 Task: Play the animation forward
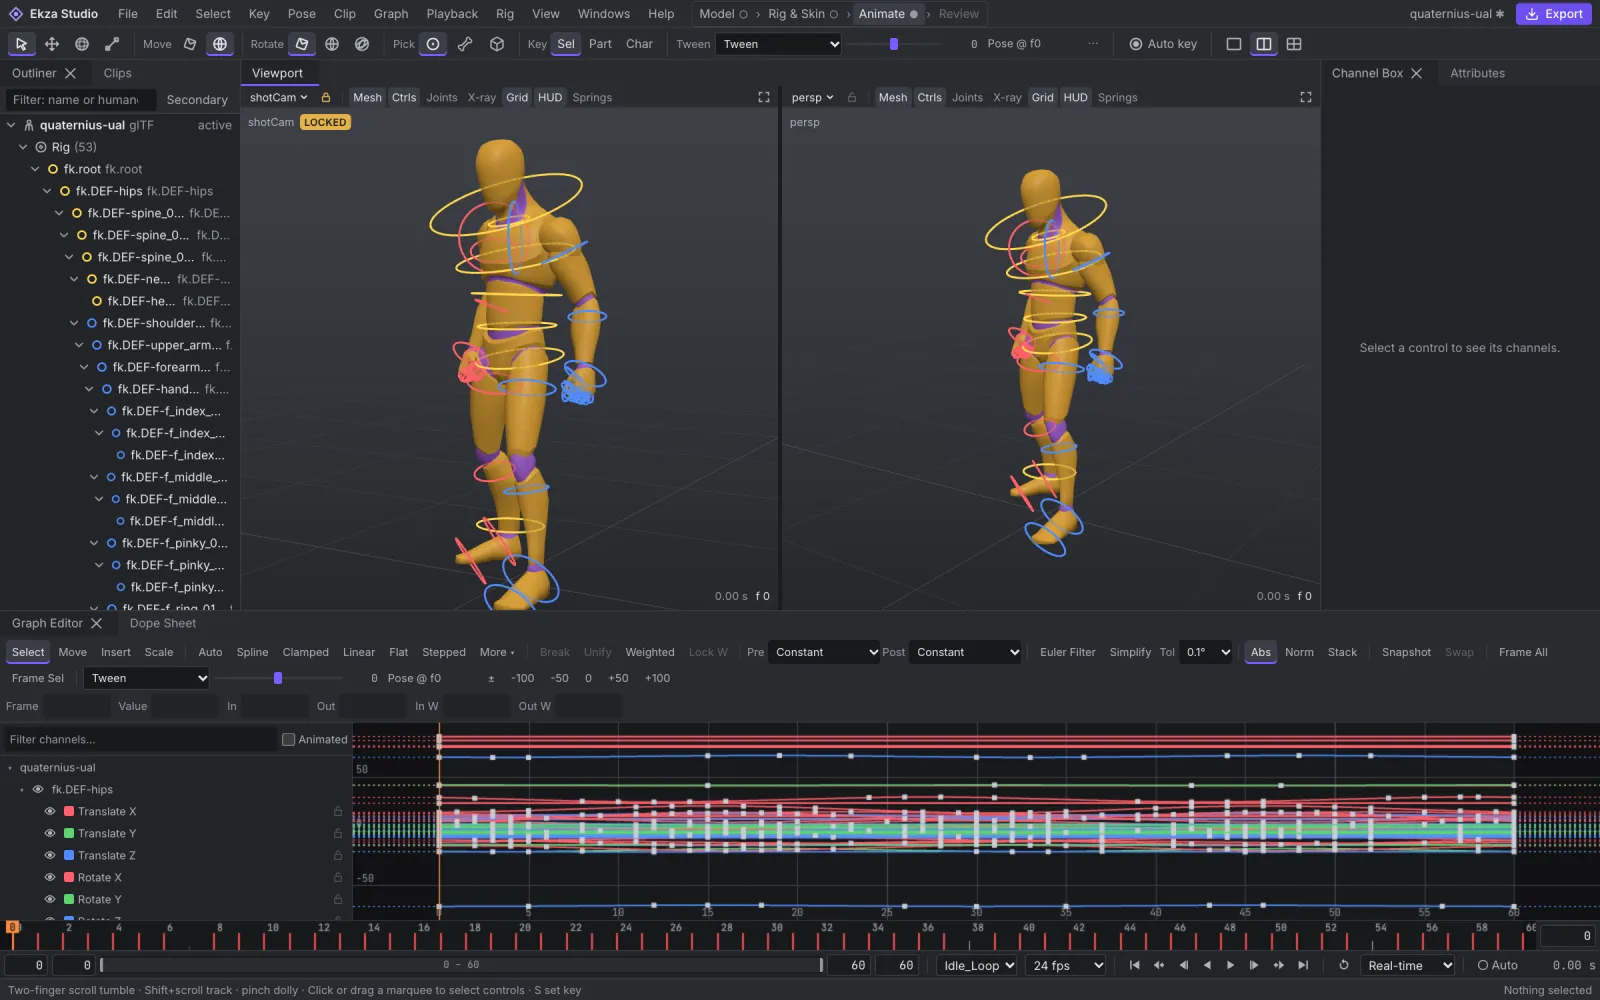pos(1230,965)
